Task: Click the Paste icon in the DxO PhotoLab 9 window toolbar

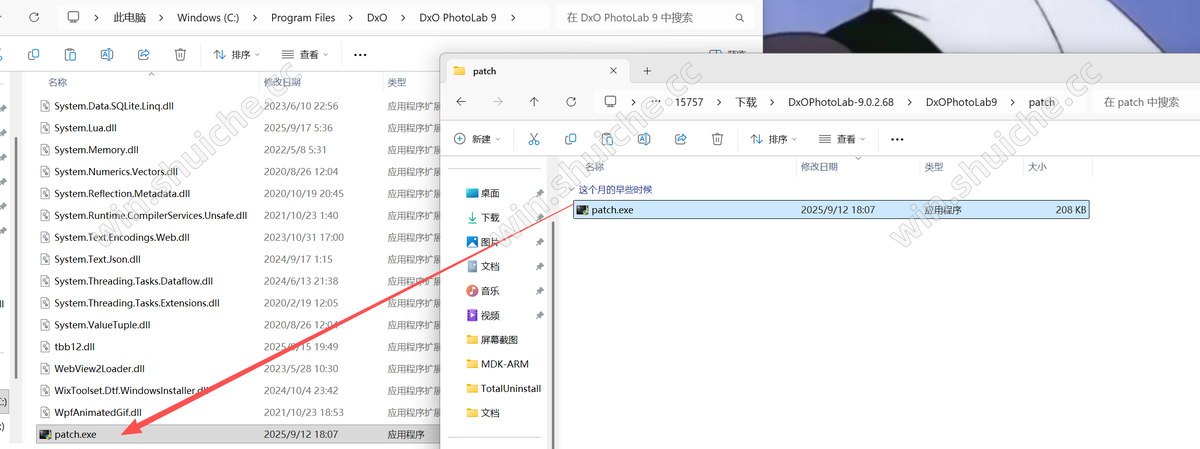Action: (x=70, y=55)
